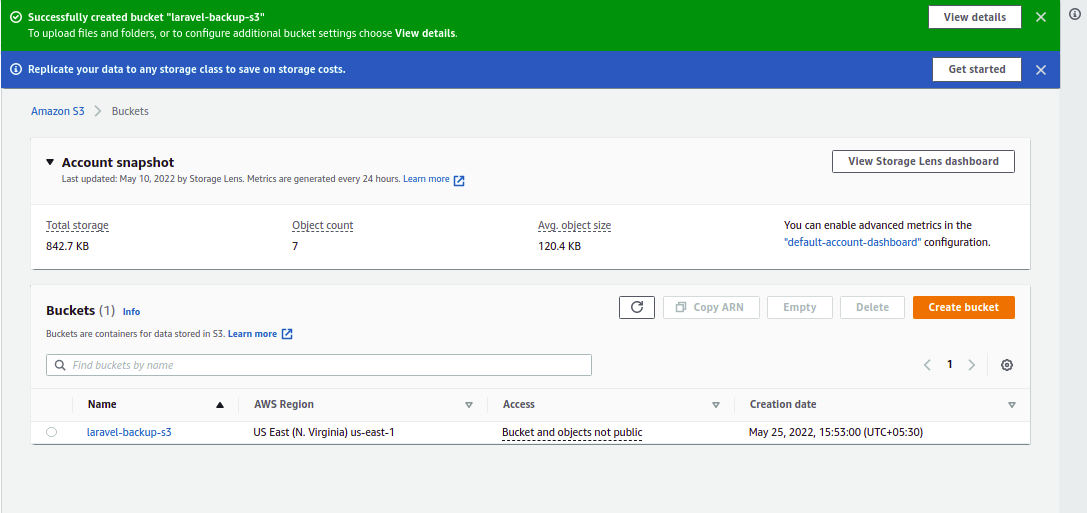Click the info circle icon at top right
This screenshot has width=1087, height=513.
(x=1075, y=13)
